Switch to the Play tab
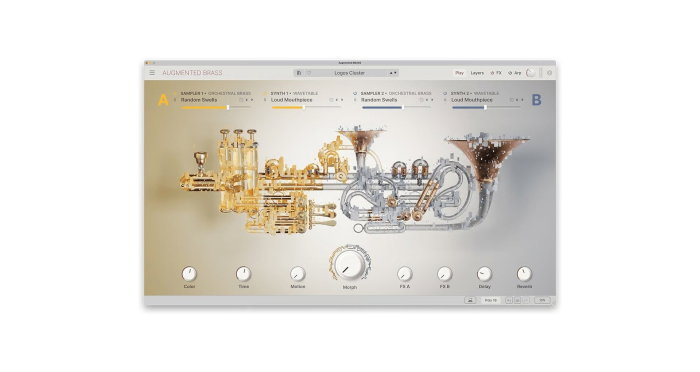The width and height of the screenshot is (700, 372). tap(459, 72)
